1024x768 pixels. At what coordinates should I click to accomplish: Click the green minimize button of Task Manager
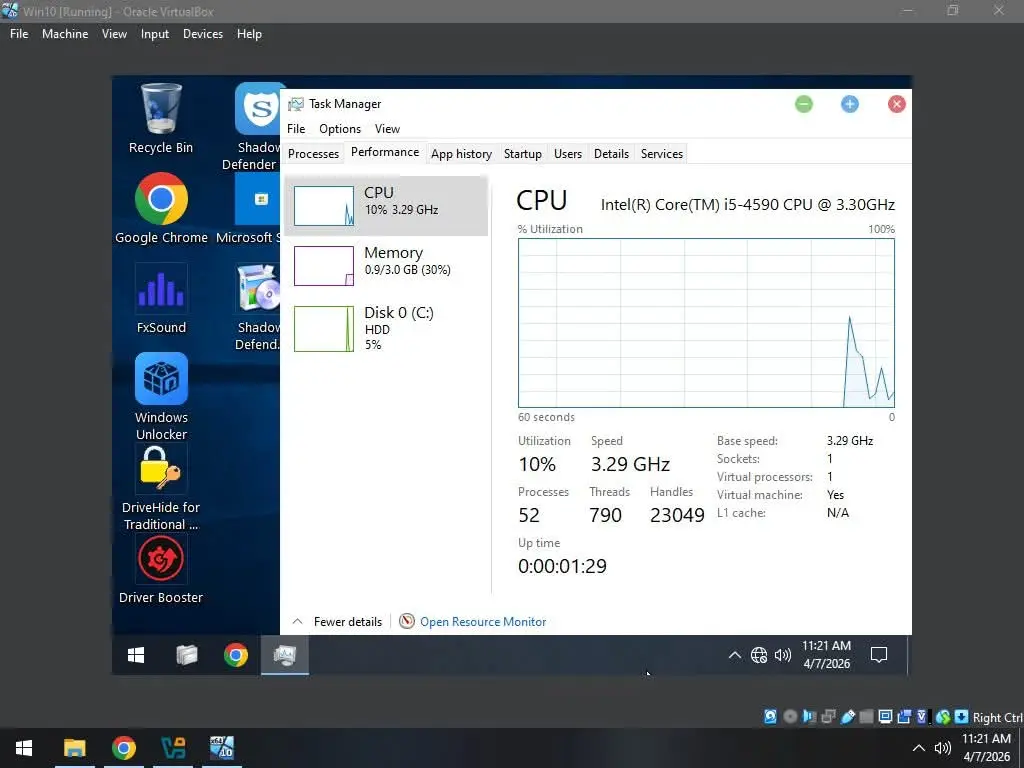click(804, 104)
